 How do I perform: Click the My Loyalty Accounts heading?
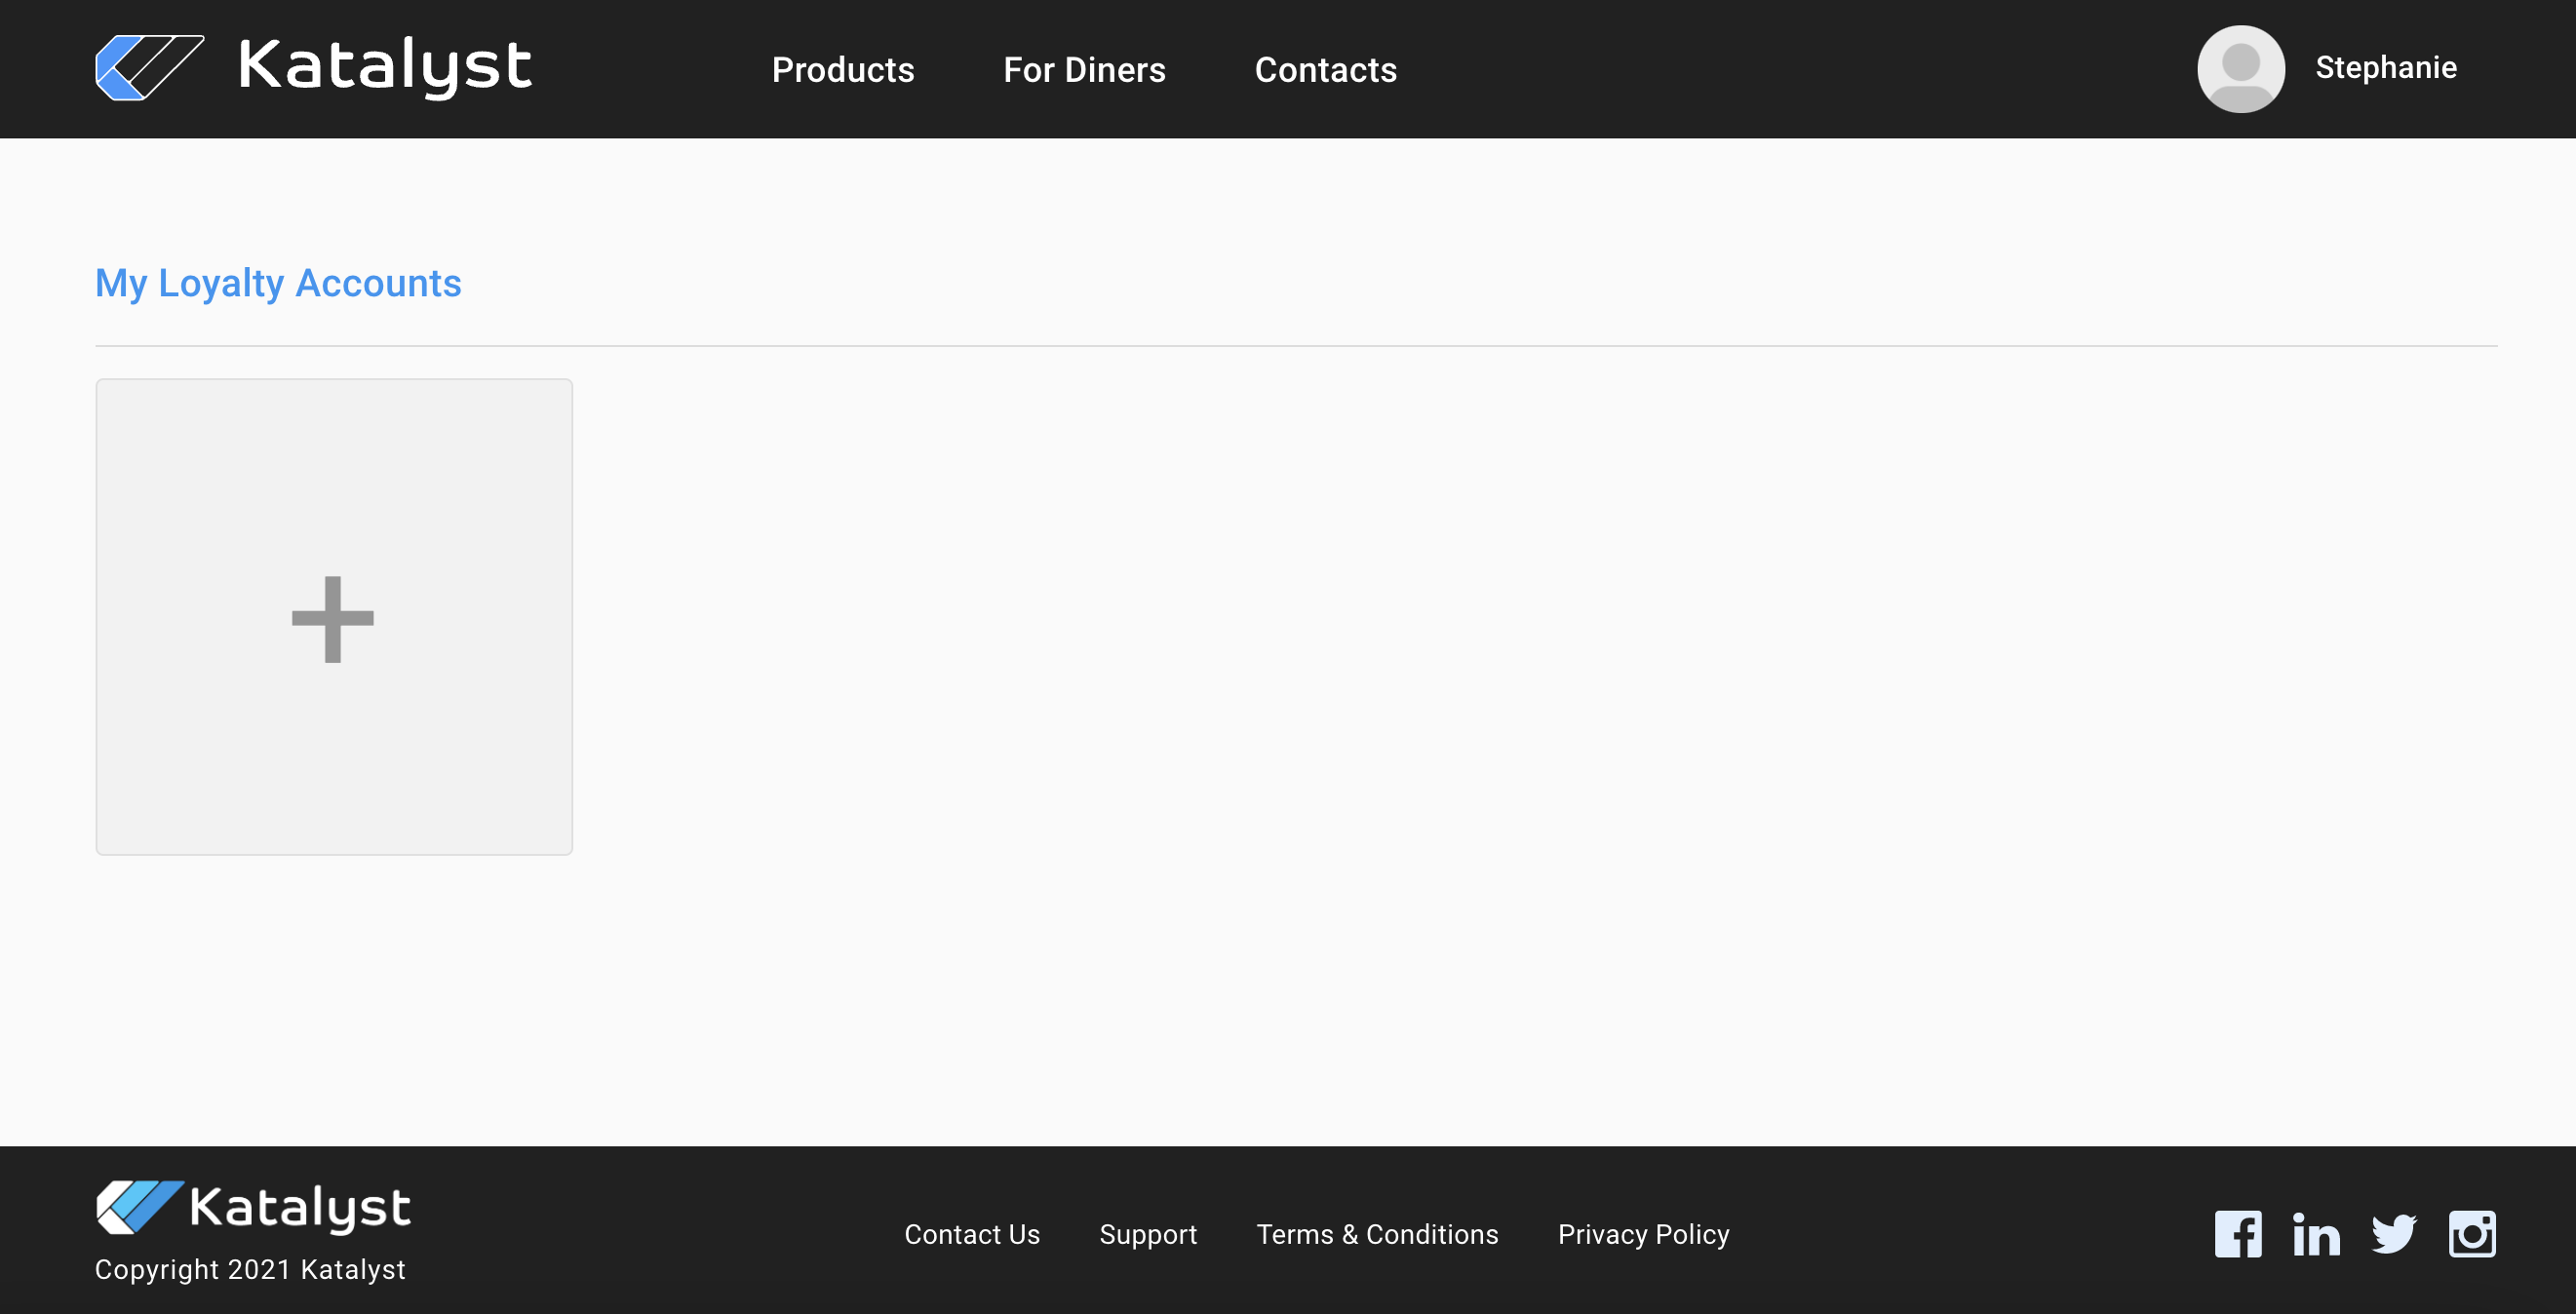tap(278, 283)
